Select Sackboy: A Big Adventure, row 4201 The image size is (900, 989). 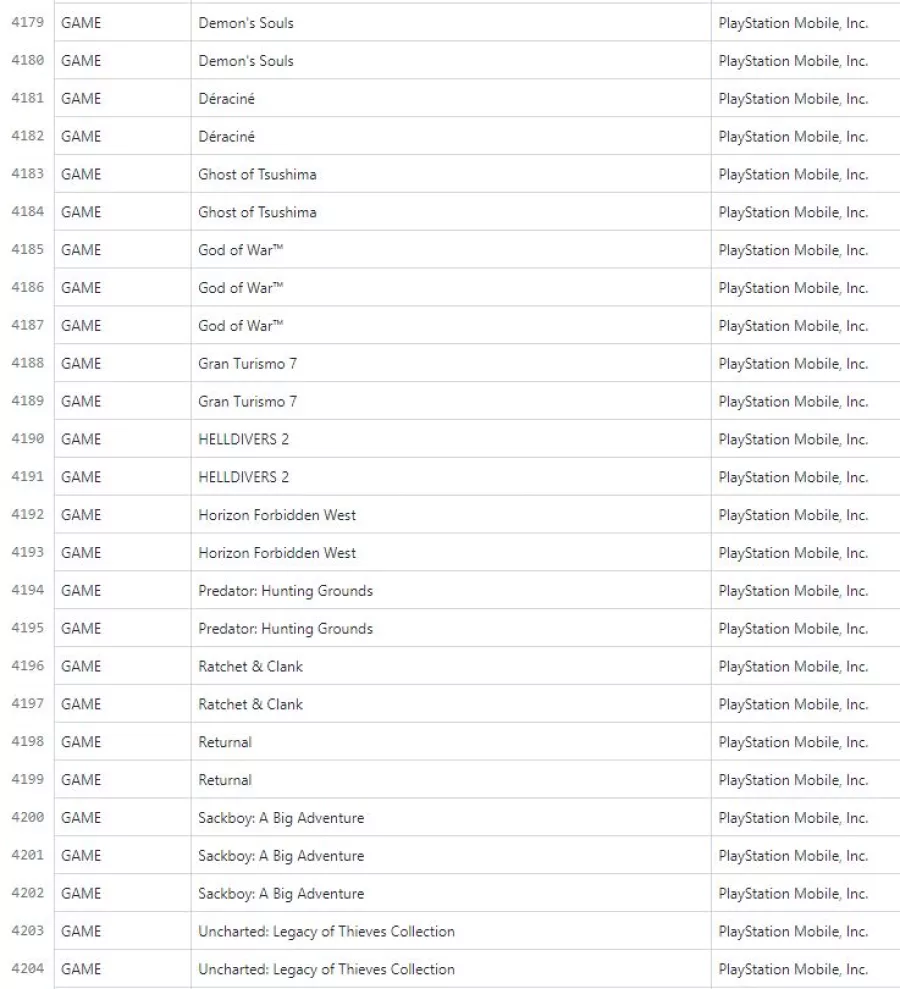[x=281, y=855]
